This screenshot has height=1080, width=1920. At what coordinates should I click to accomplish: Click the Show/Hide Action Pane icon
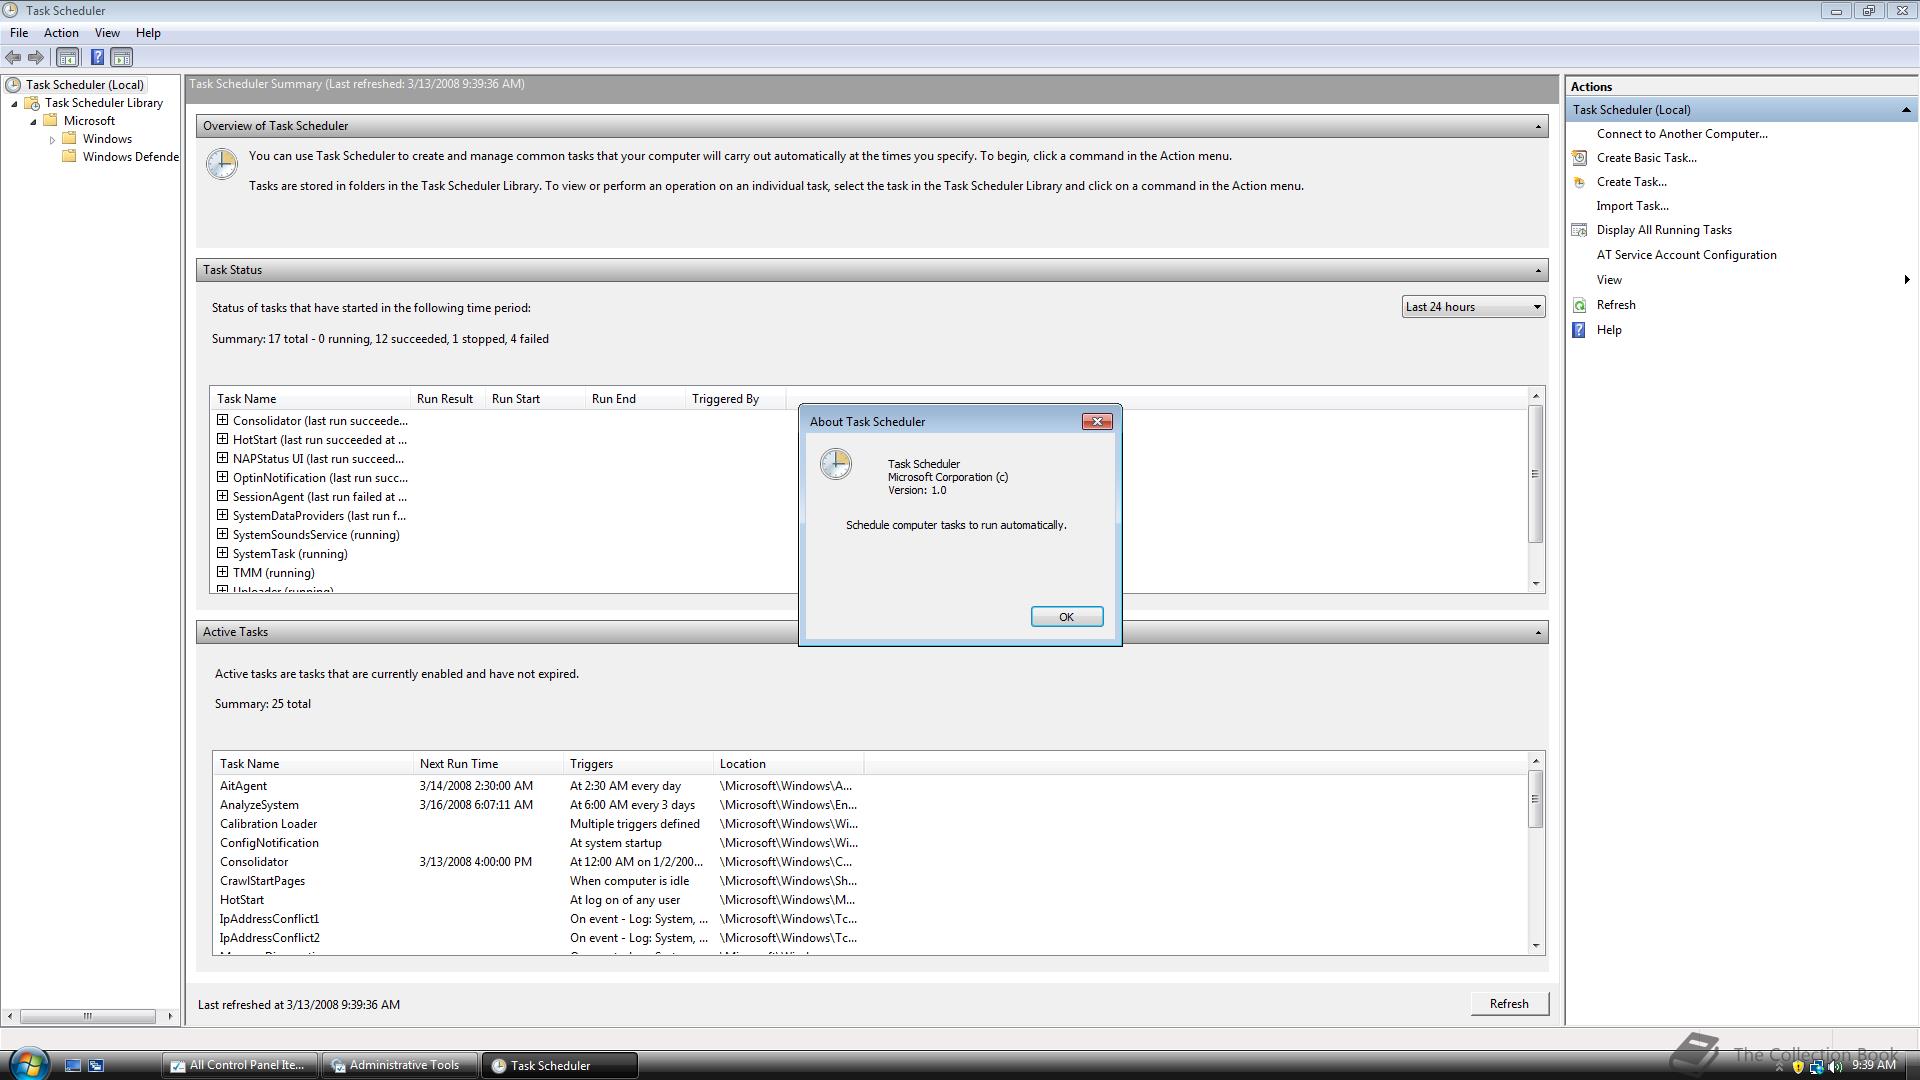(x=121, y=58)
